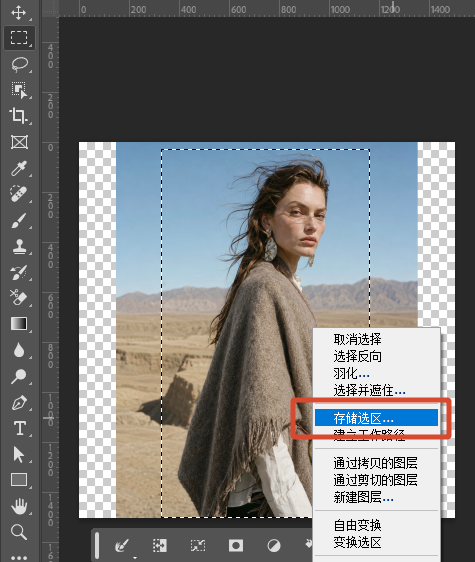Viewport: 475px width, 562px height.
Task: Open the three-dots edit toolbar menu
Action: [19, 558]
